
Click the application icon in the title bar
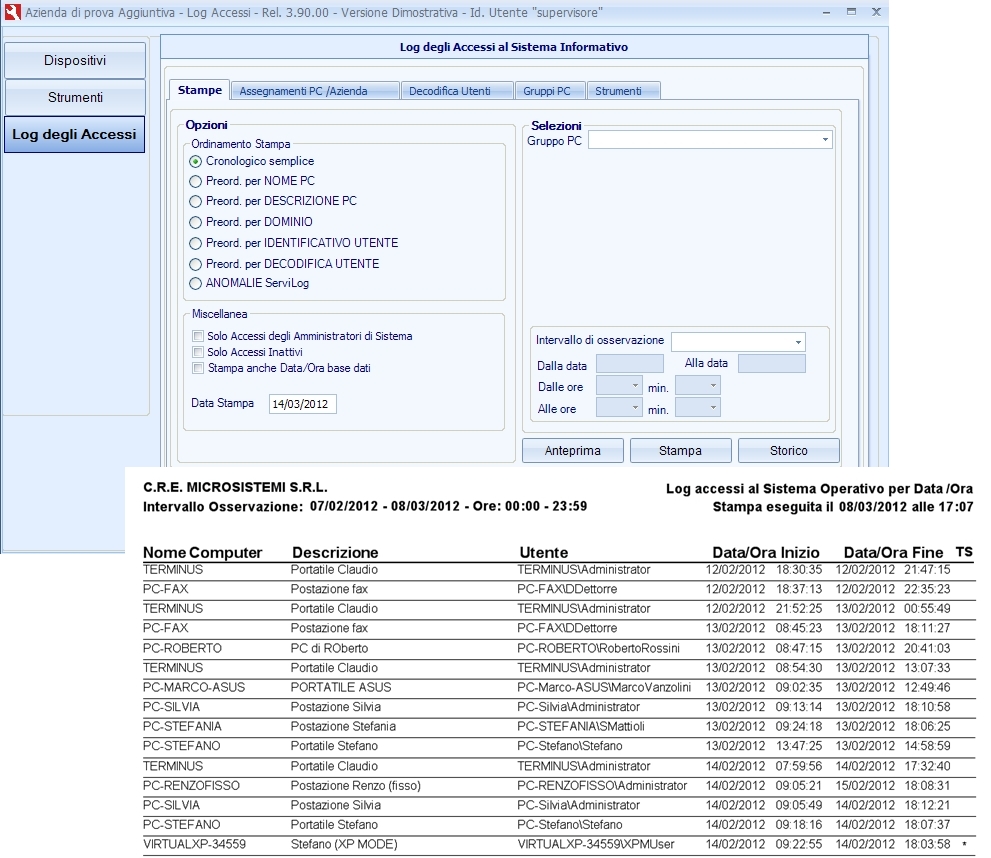12,13
